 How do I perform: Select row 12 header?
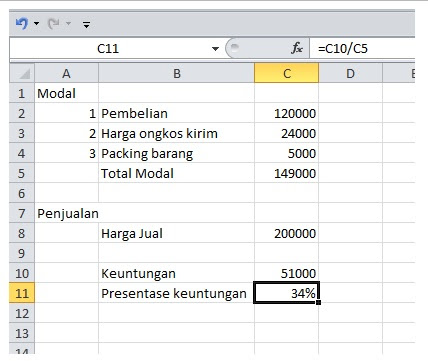[x=22, y=313]
